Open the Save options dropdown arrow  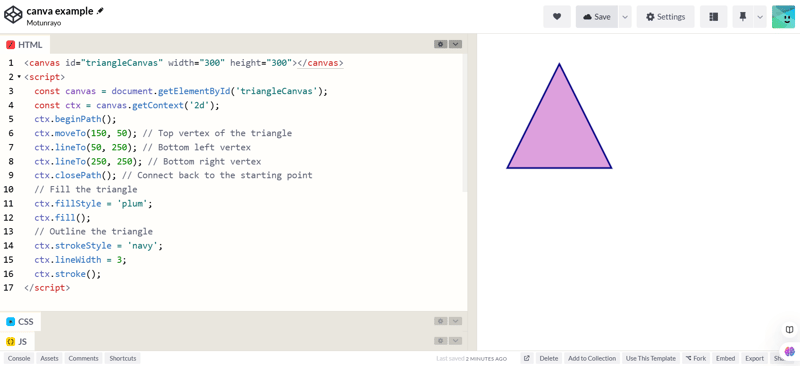tap(625, 17)
